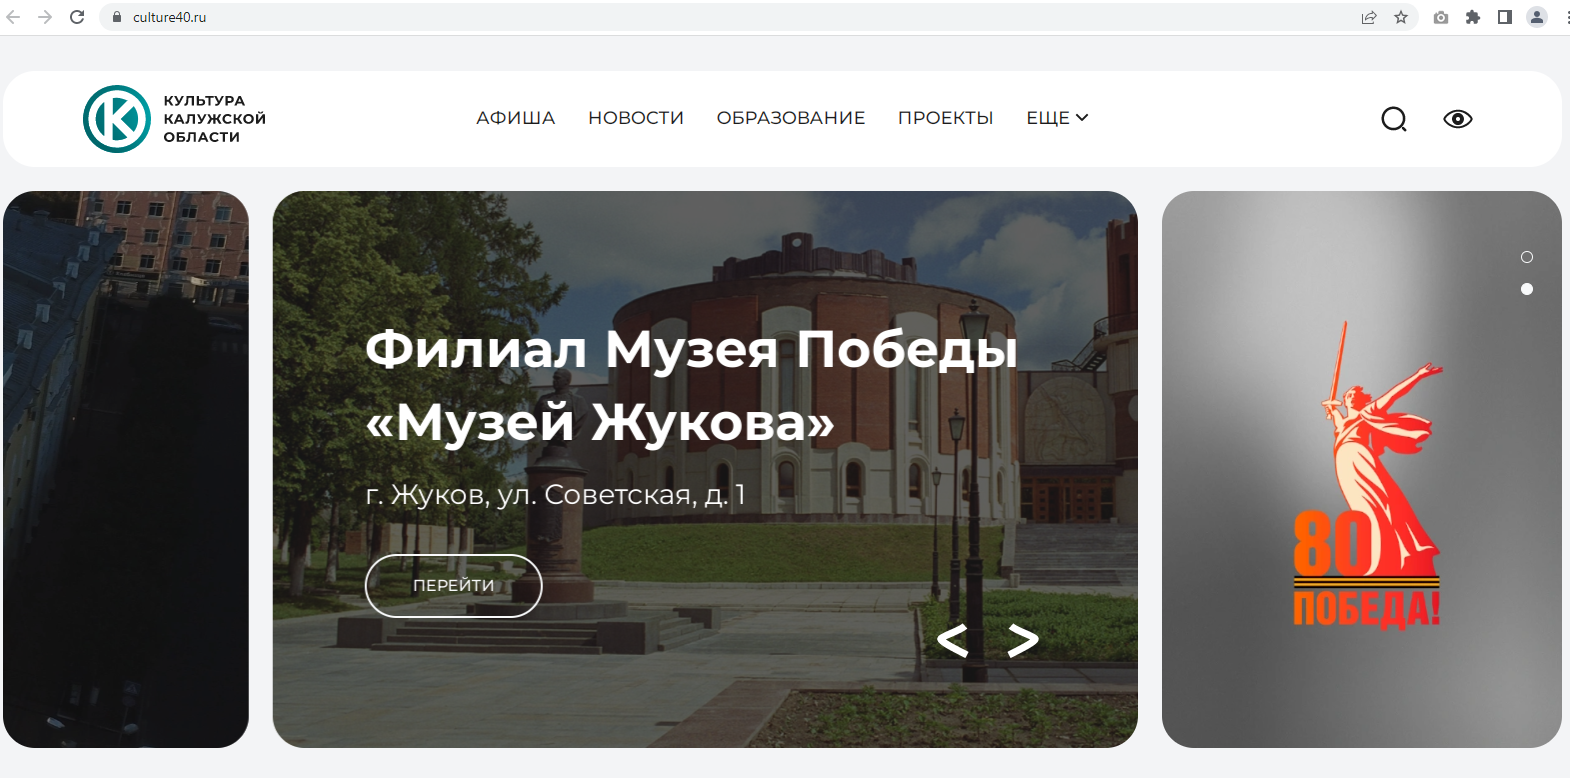1570x778 pixels.
Task: Navigate to ОБРАЗОВАНИЕ section
Action: [790, 118]
